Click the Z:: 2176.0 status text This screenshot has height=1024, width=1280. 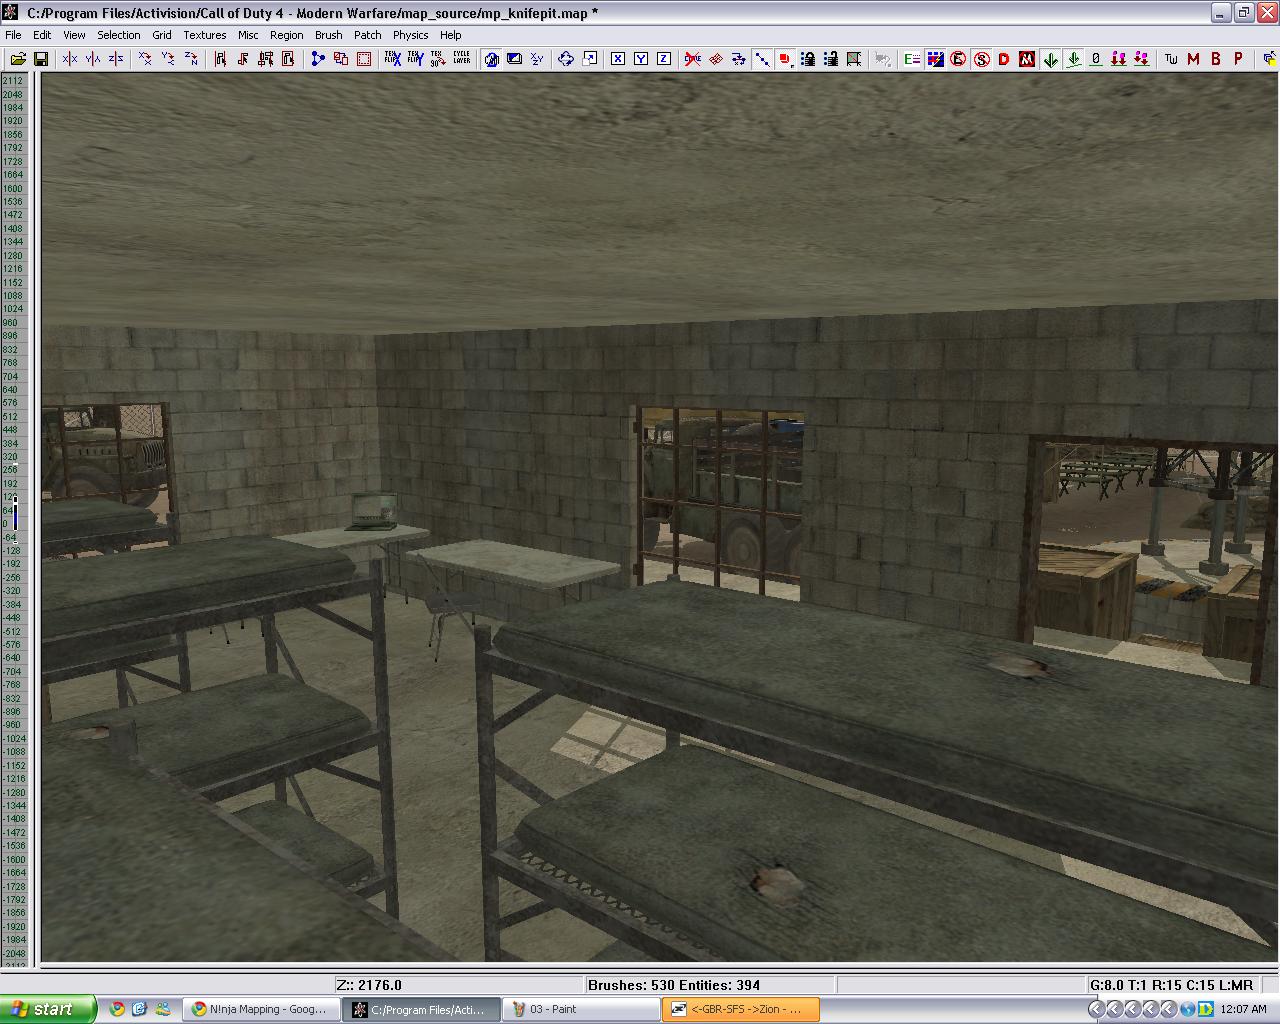369,985
